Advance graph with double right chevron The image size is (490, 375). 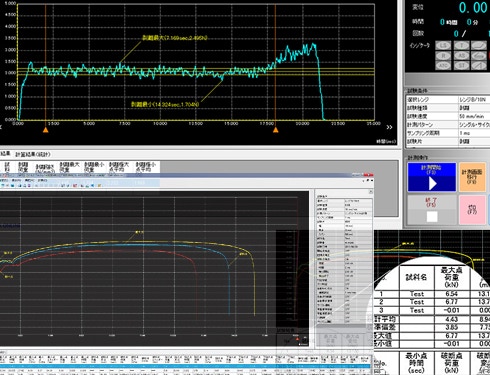coord(389,127)
